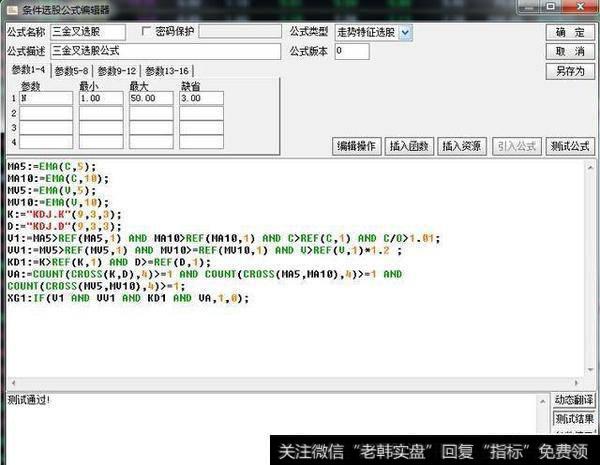Click the code line starting with VV1:=

click(x=205, y=250)
